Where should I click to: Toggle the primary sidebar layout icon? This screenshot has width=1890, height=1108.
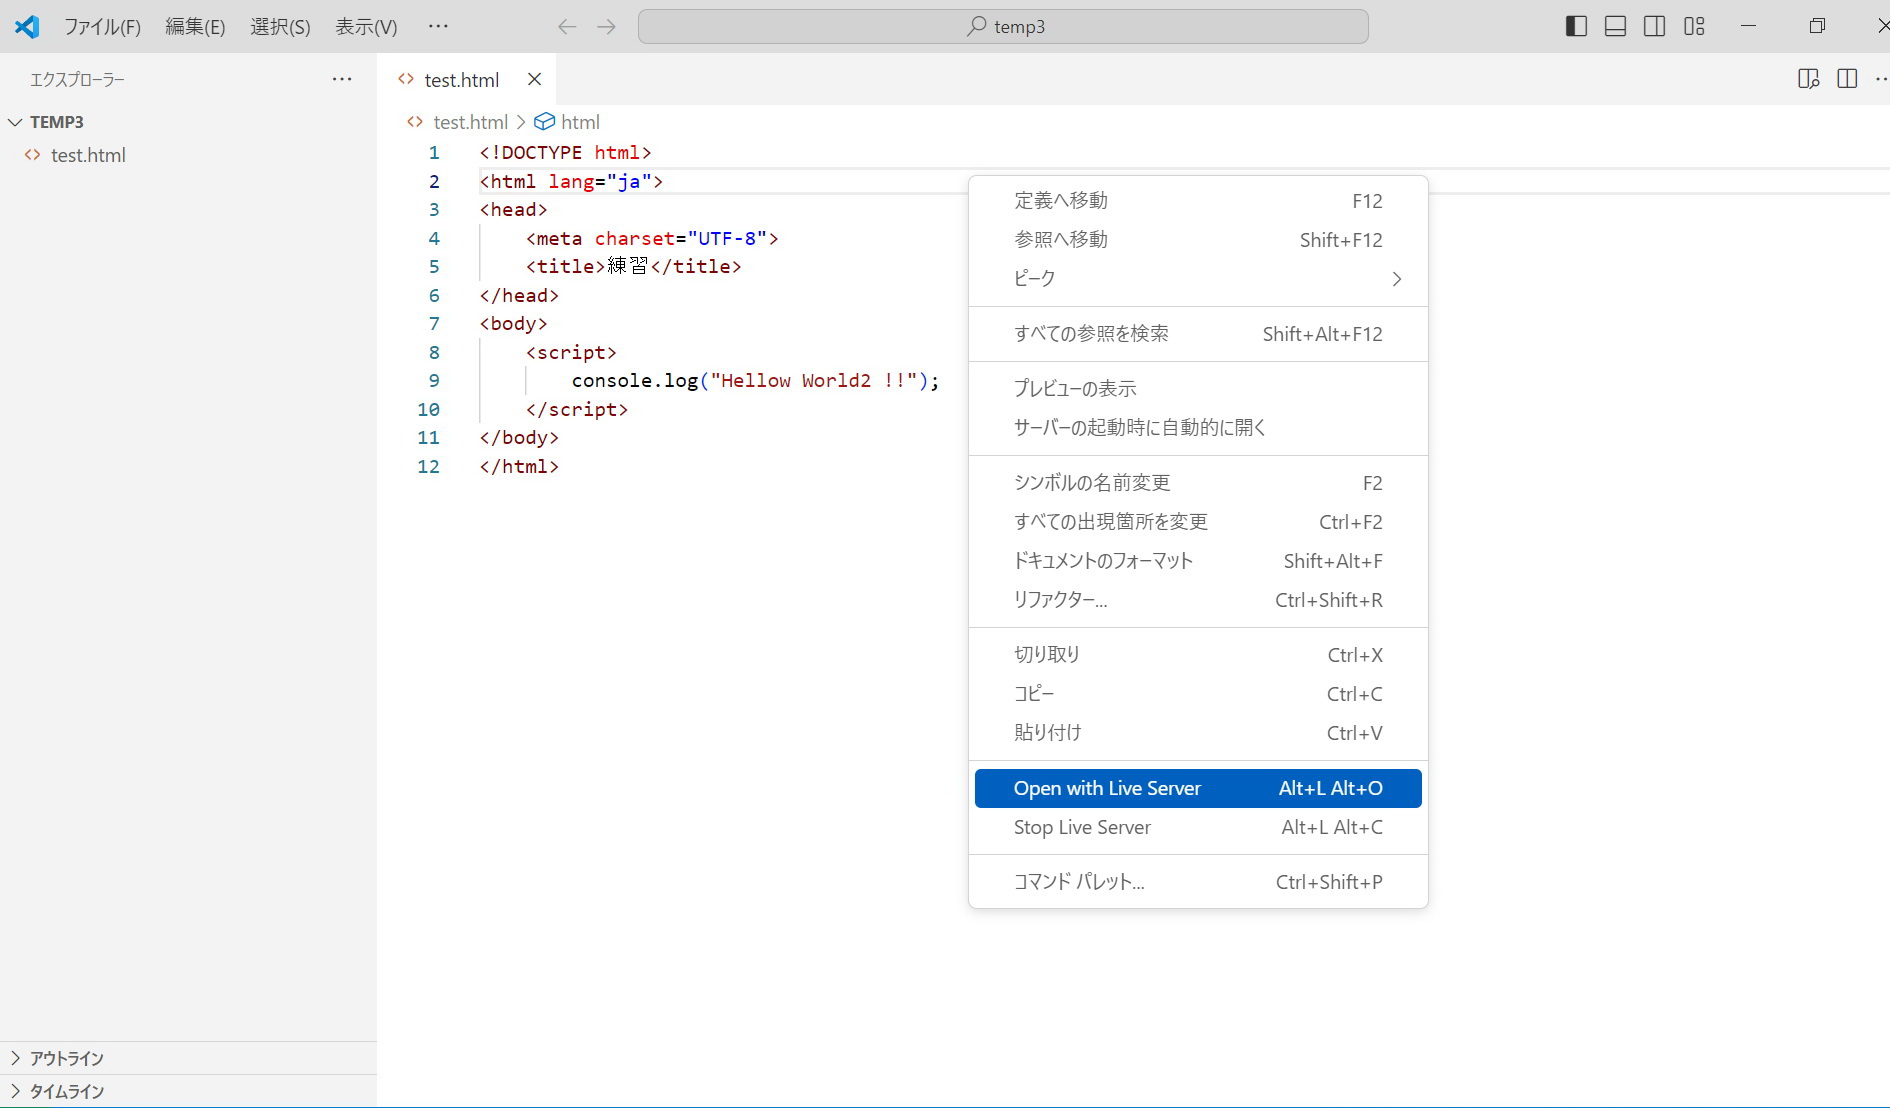[x=1576, y=27]
